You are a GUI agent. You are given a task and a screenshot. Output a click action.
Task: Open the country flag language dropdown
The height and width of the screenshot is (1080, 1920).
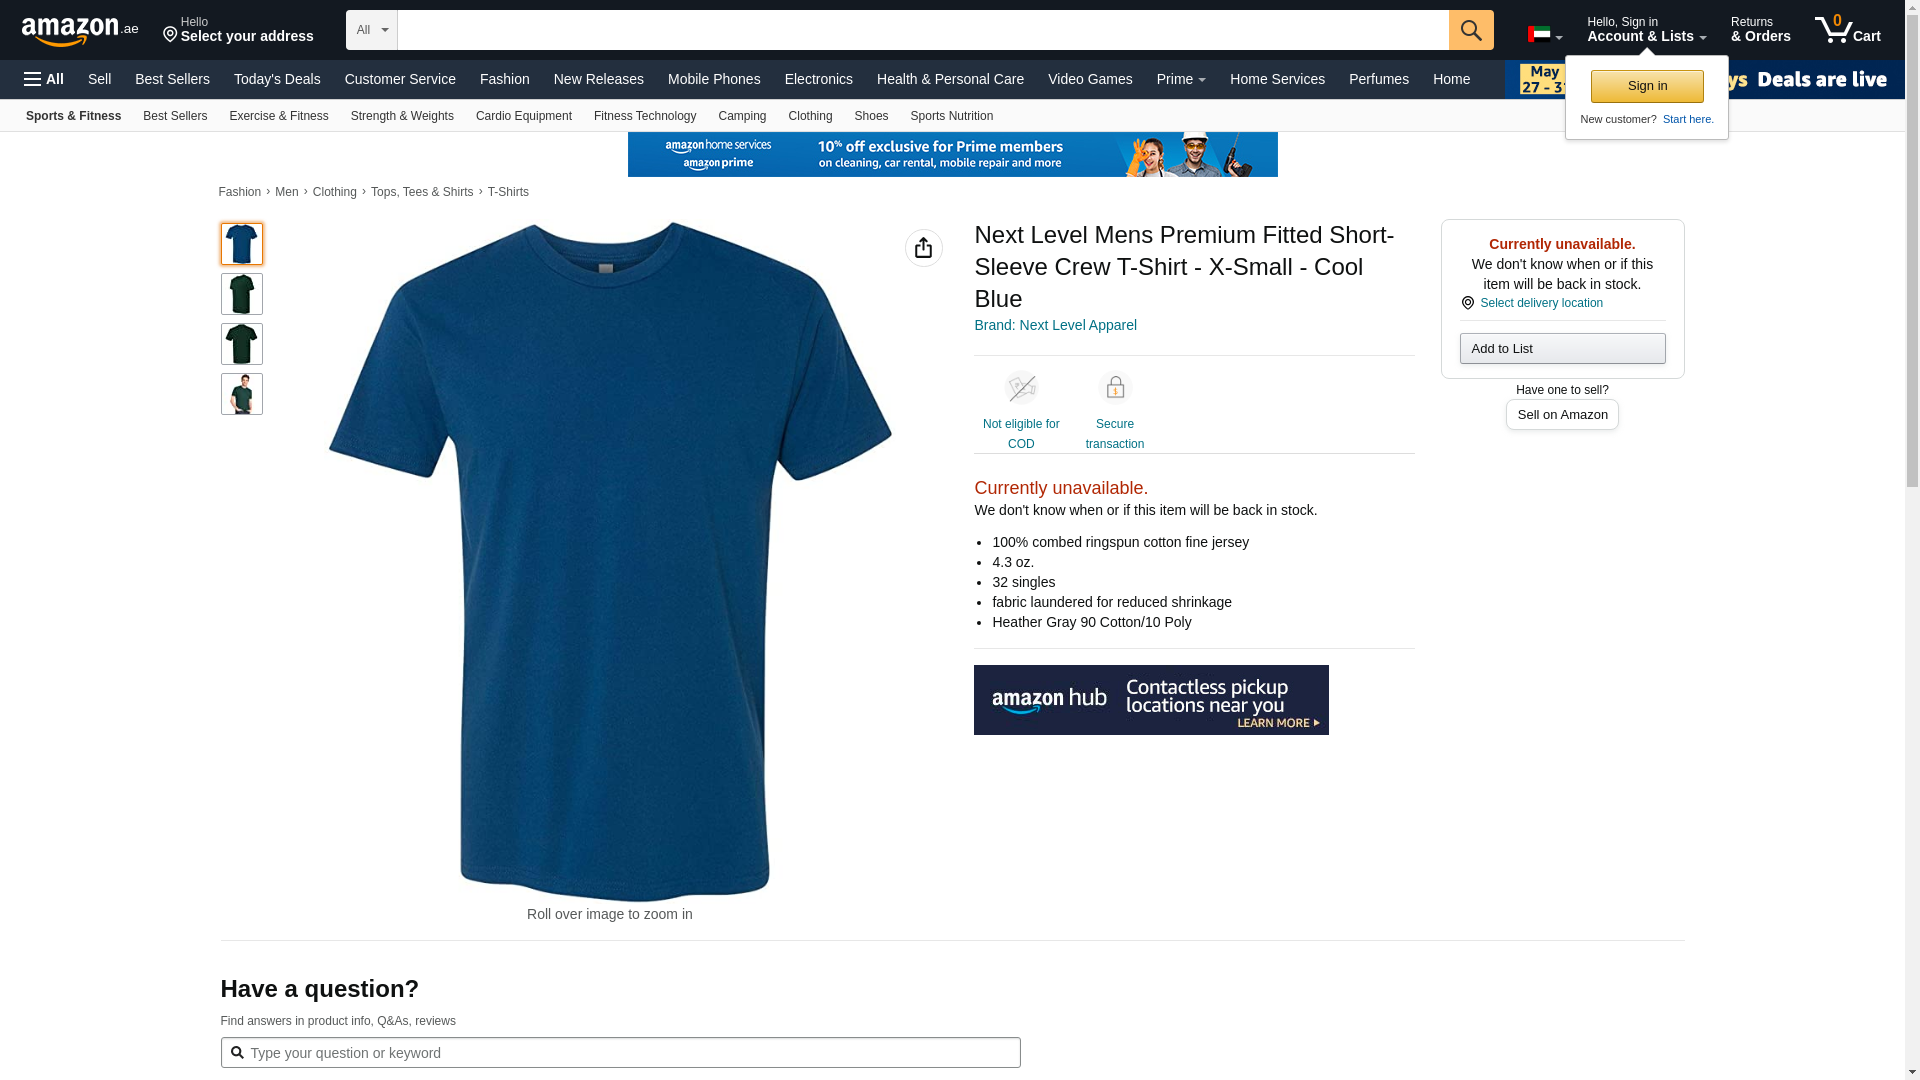click(1545, 35)
